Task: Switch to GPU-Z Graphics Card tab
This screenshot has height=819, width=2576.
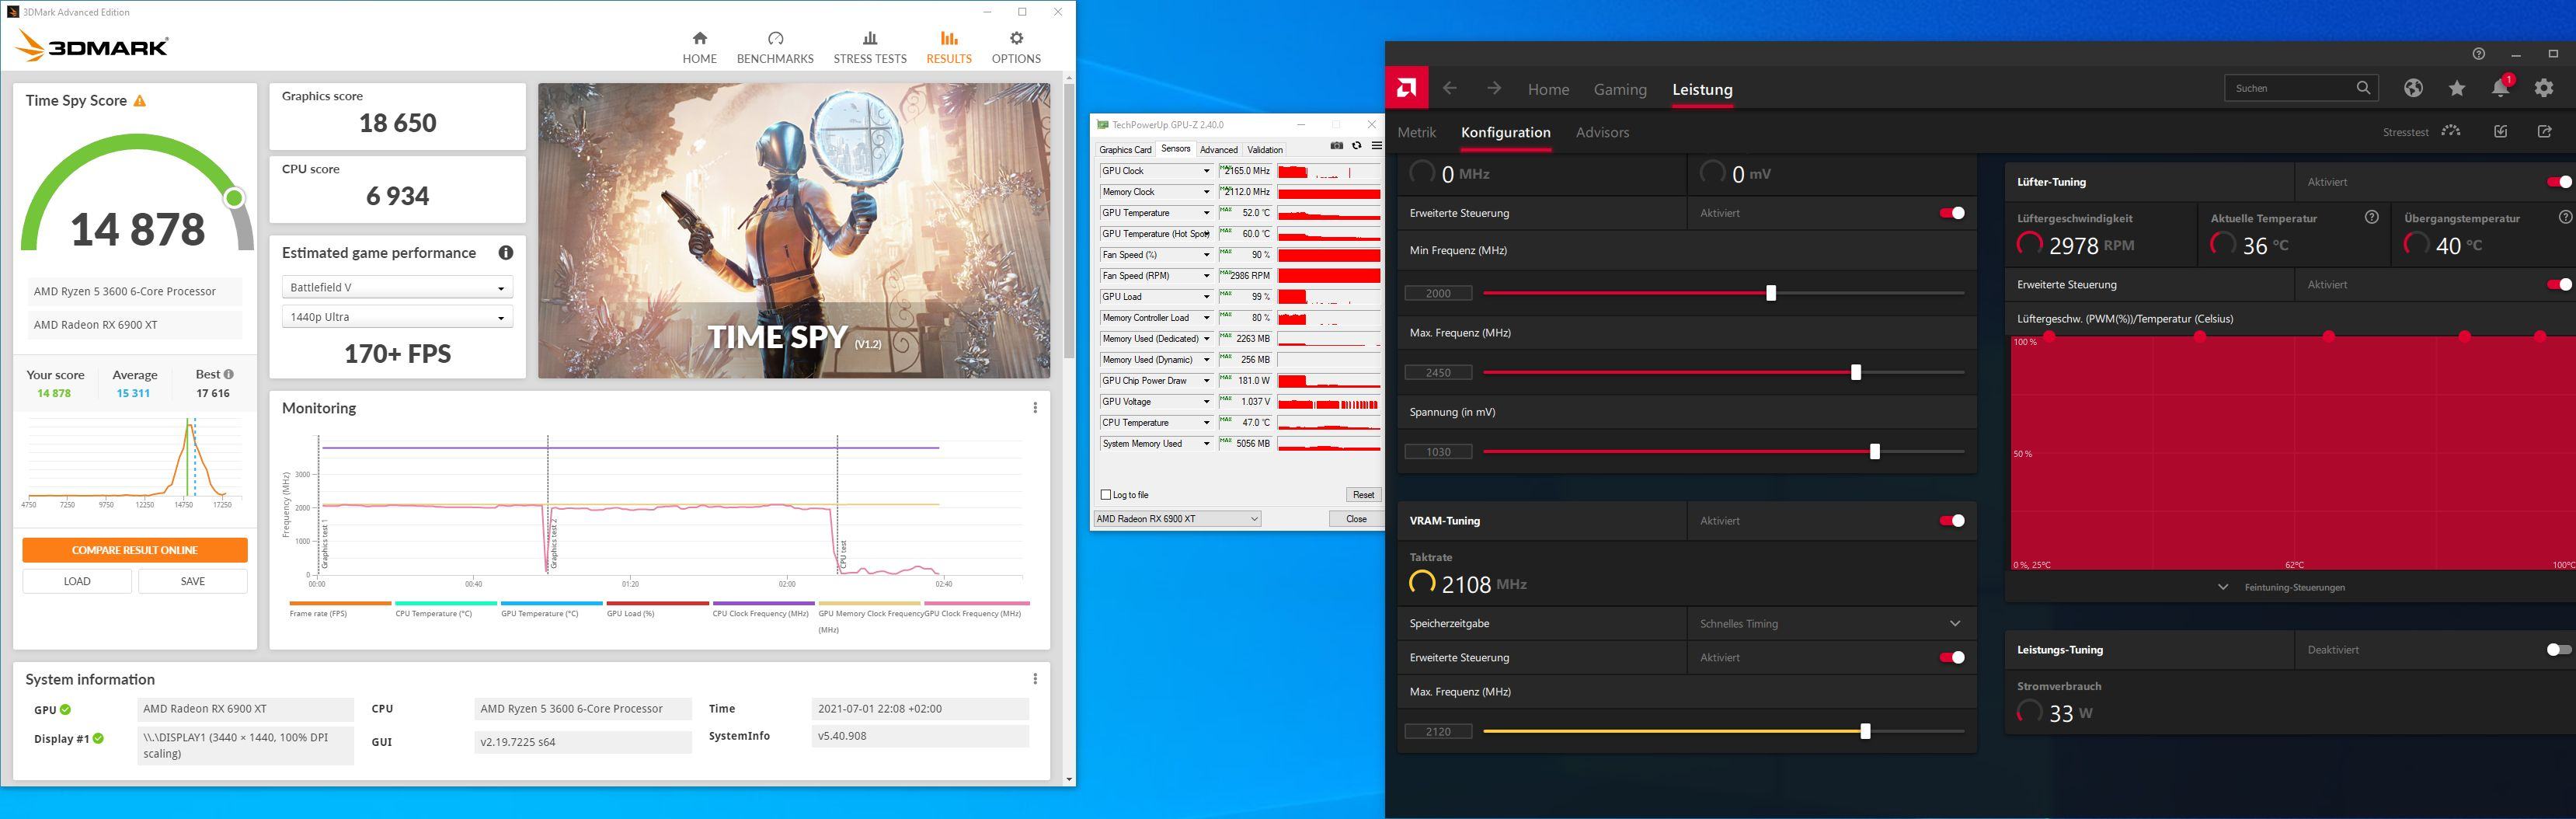Action: 1125,150
